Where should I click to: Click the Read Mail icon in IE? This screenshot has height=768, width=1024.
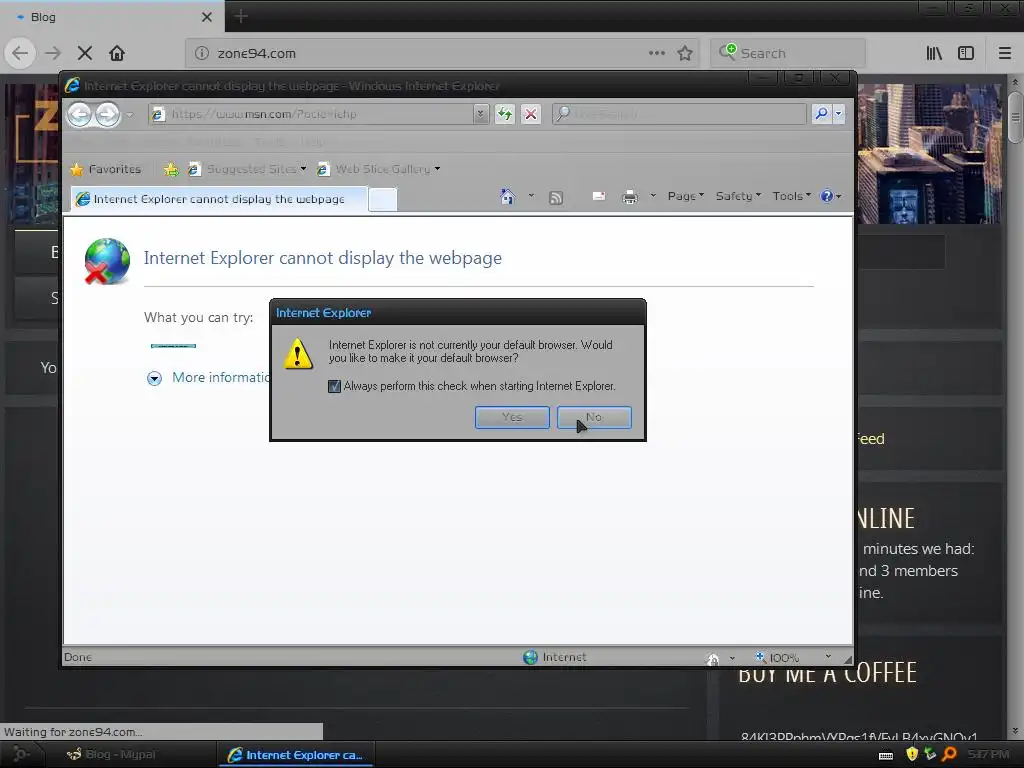599,196
